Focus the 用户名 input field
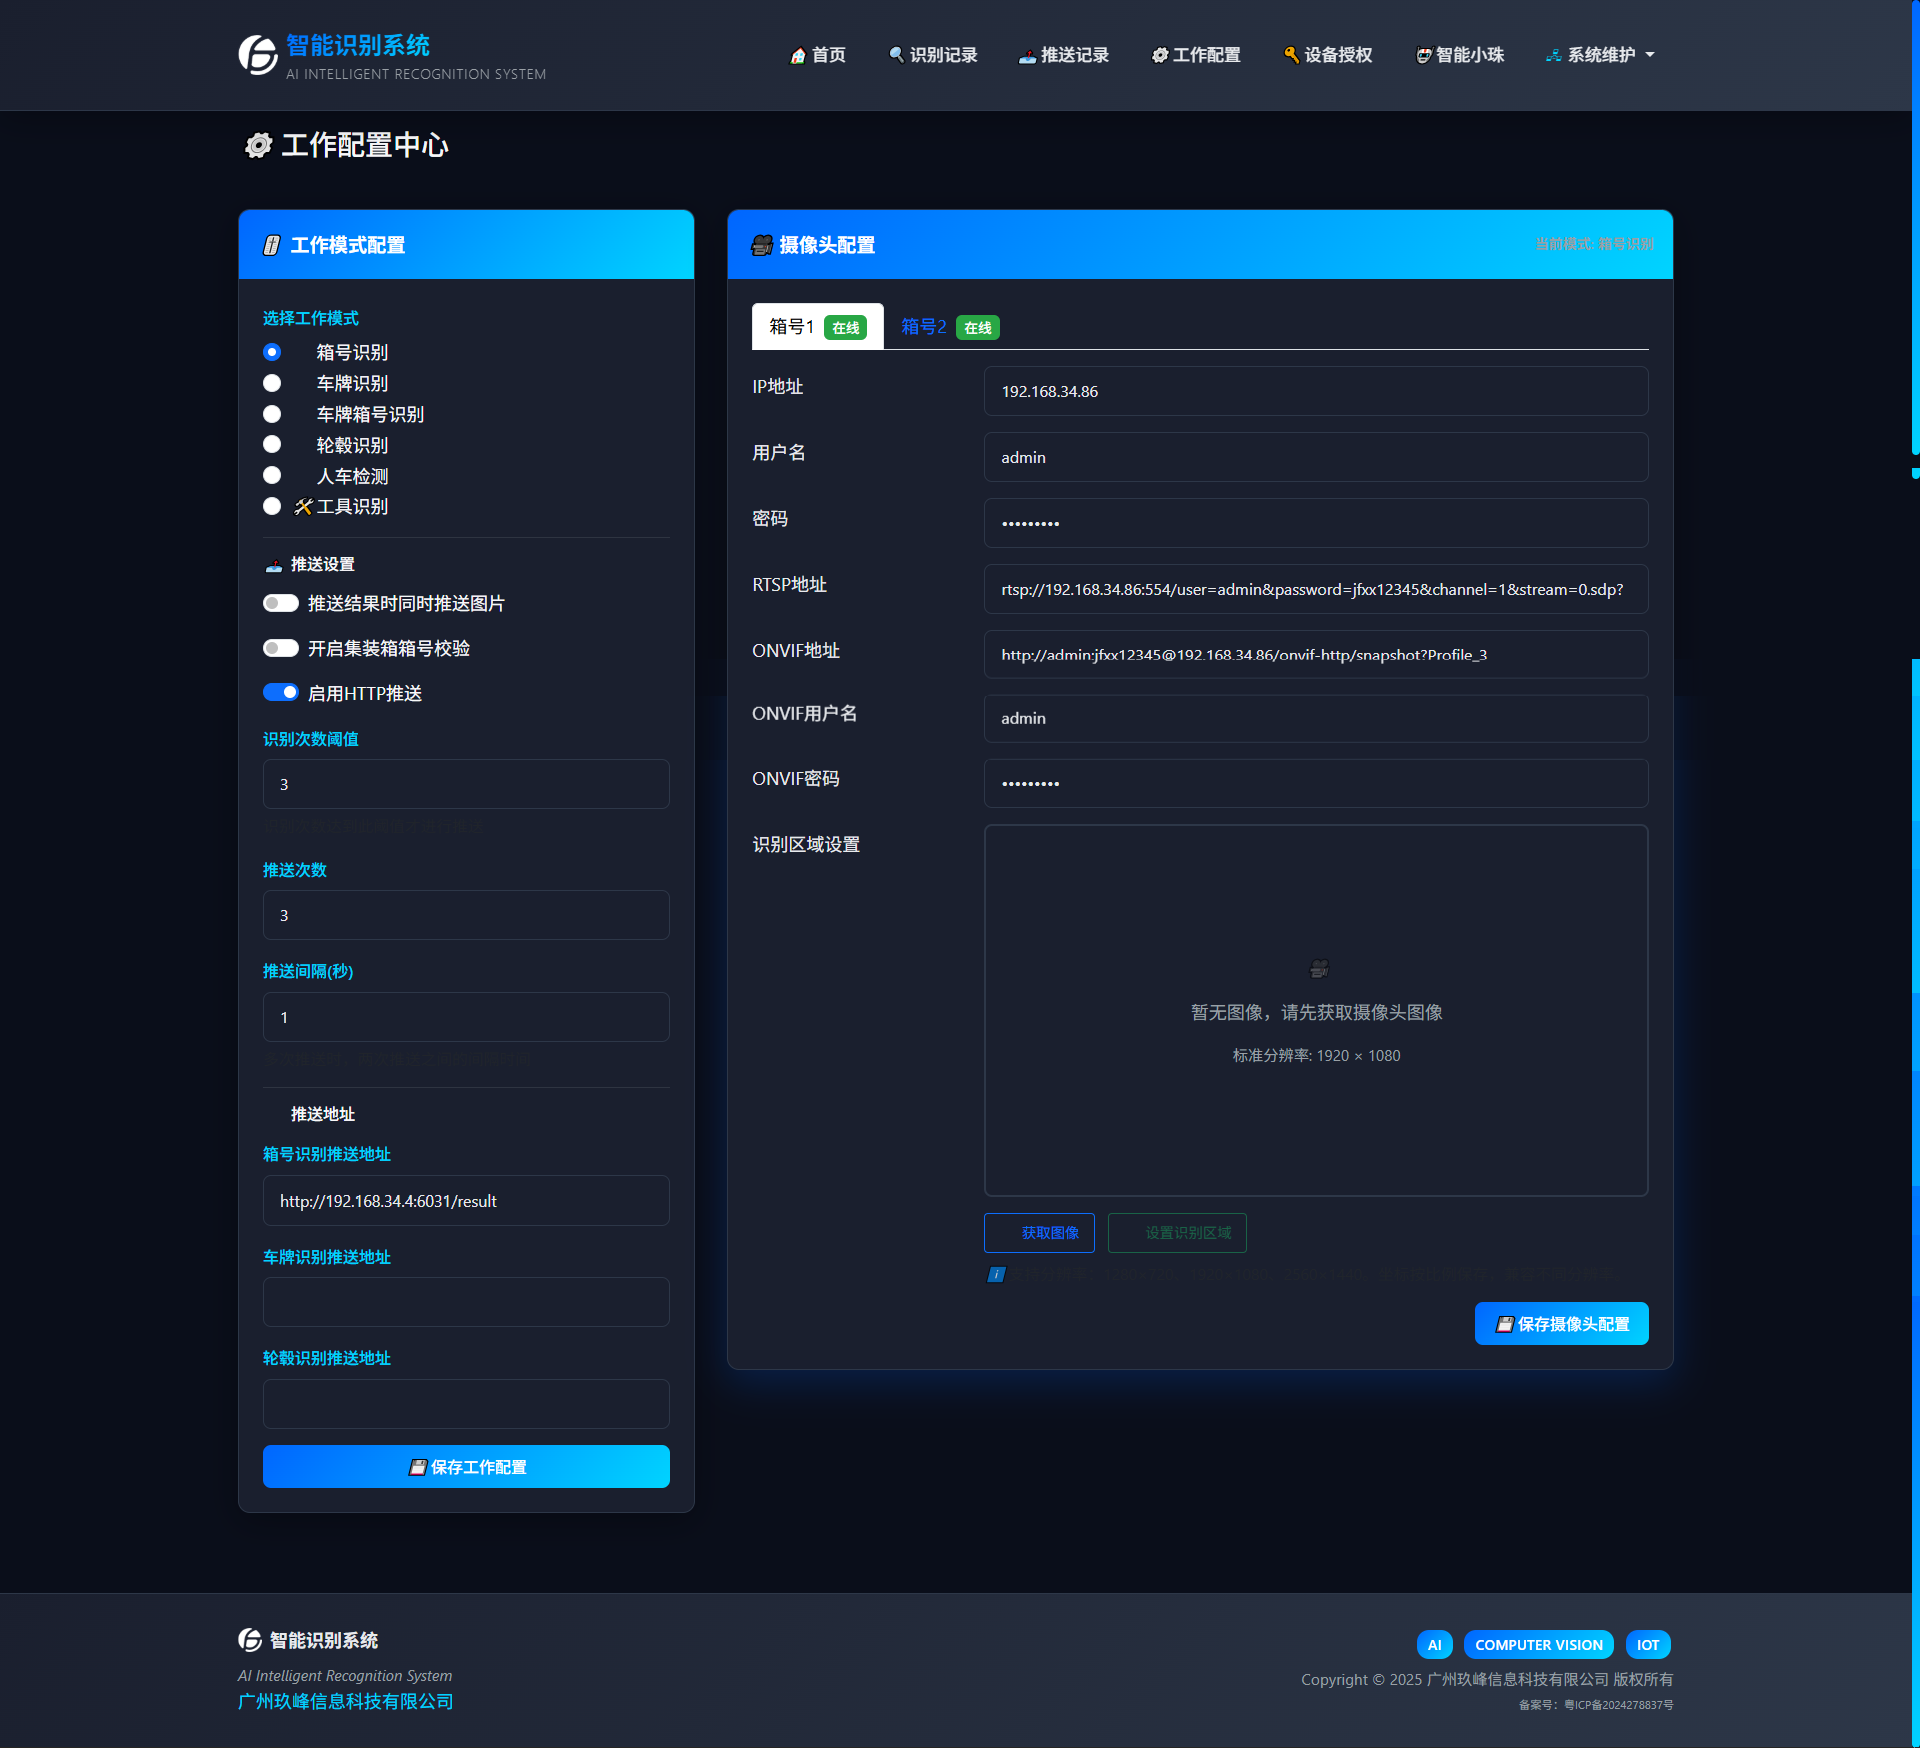This screenshot has height=1748, width=1920. (x=1316, y=457)
